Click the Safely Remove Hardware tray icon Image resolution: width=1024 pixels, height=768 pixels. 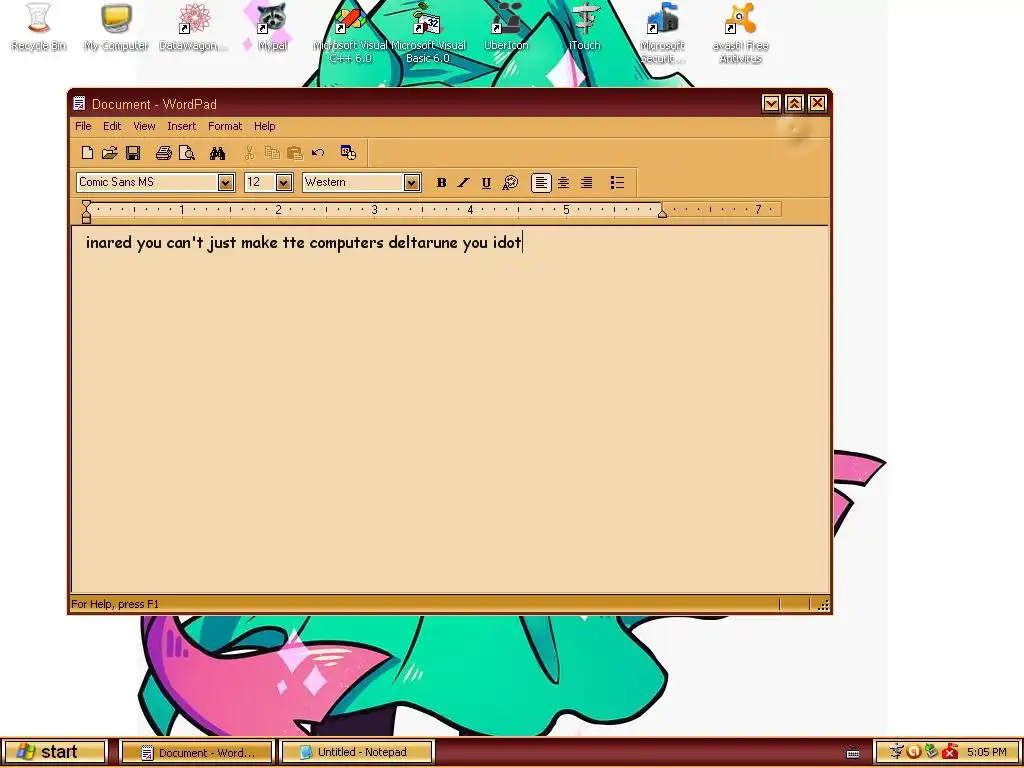pos(932,752)
